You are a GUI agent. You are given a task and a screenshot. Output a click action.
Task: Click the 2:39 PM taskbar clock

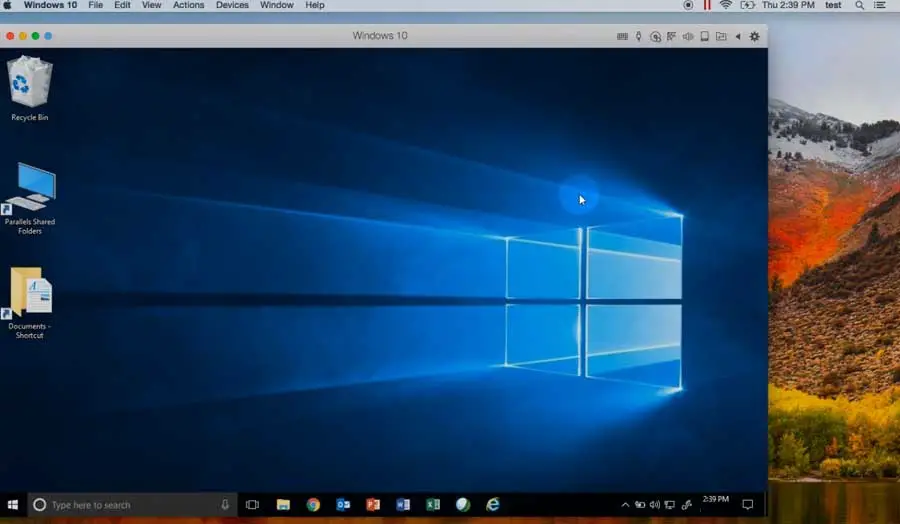point(716,499)
